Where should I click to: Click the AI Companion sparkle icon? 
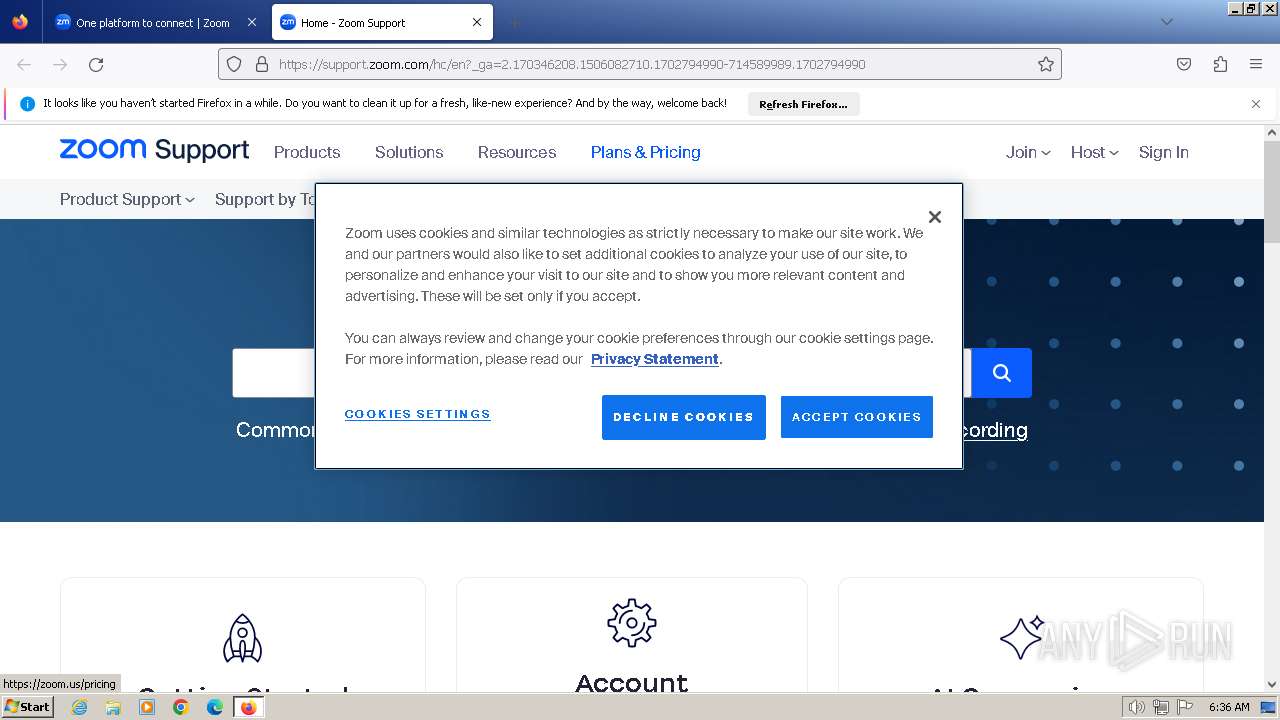point(1022,637)
